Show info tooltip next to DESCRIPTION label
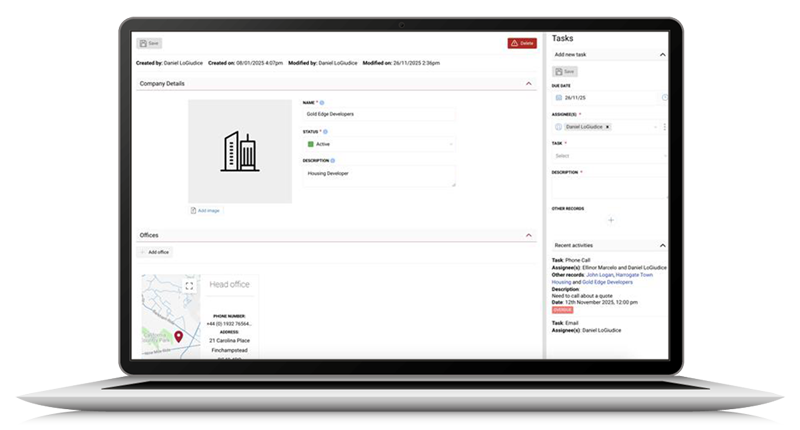The width and height of the screenshot is (800, 430). click(x=333, y=161)
